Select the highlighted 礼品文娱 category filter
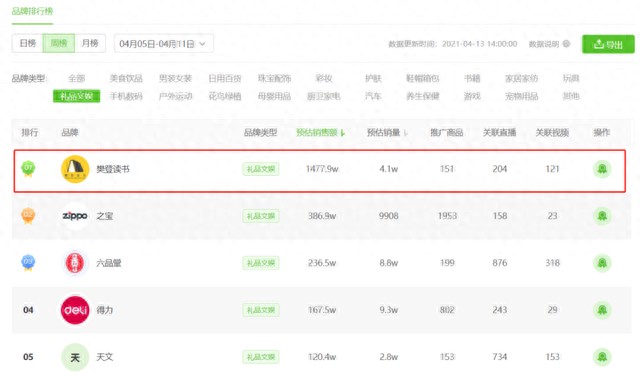Screen dimensions: 640x376 tap(76, 96)
